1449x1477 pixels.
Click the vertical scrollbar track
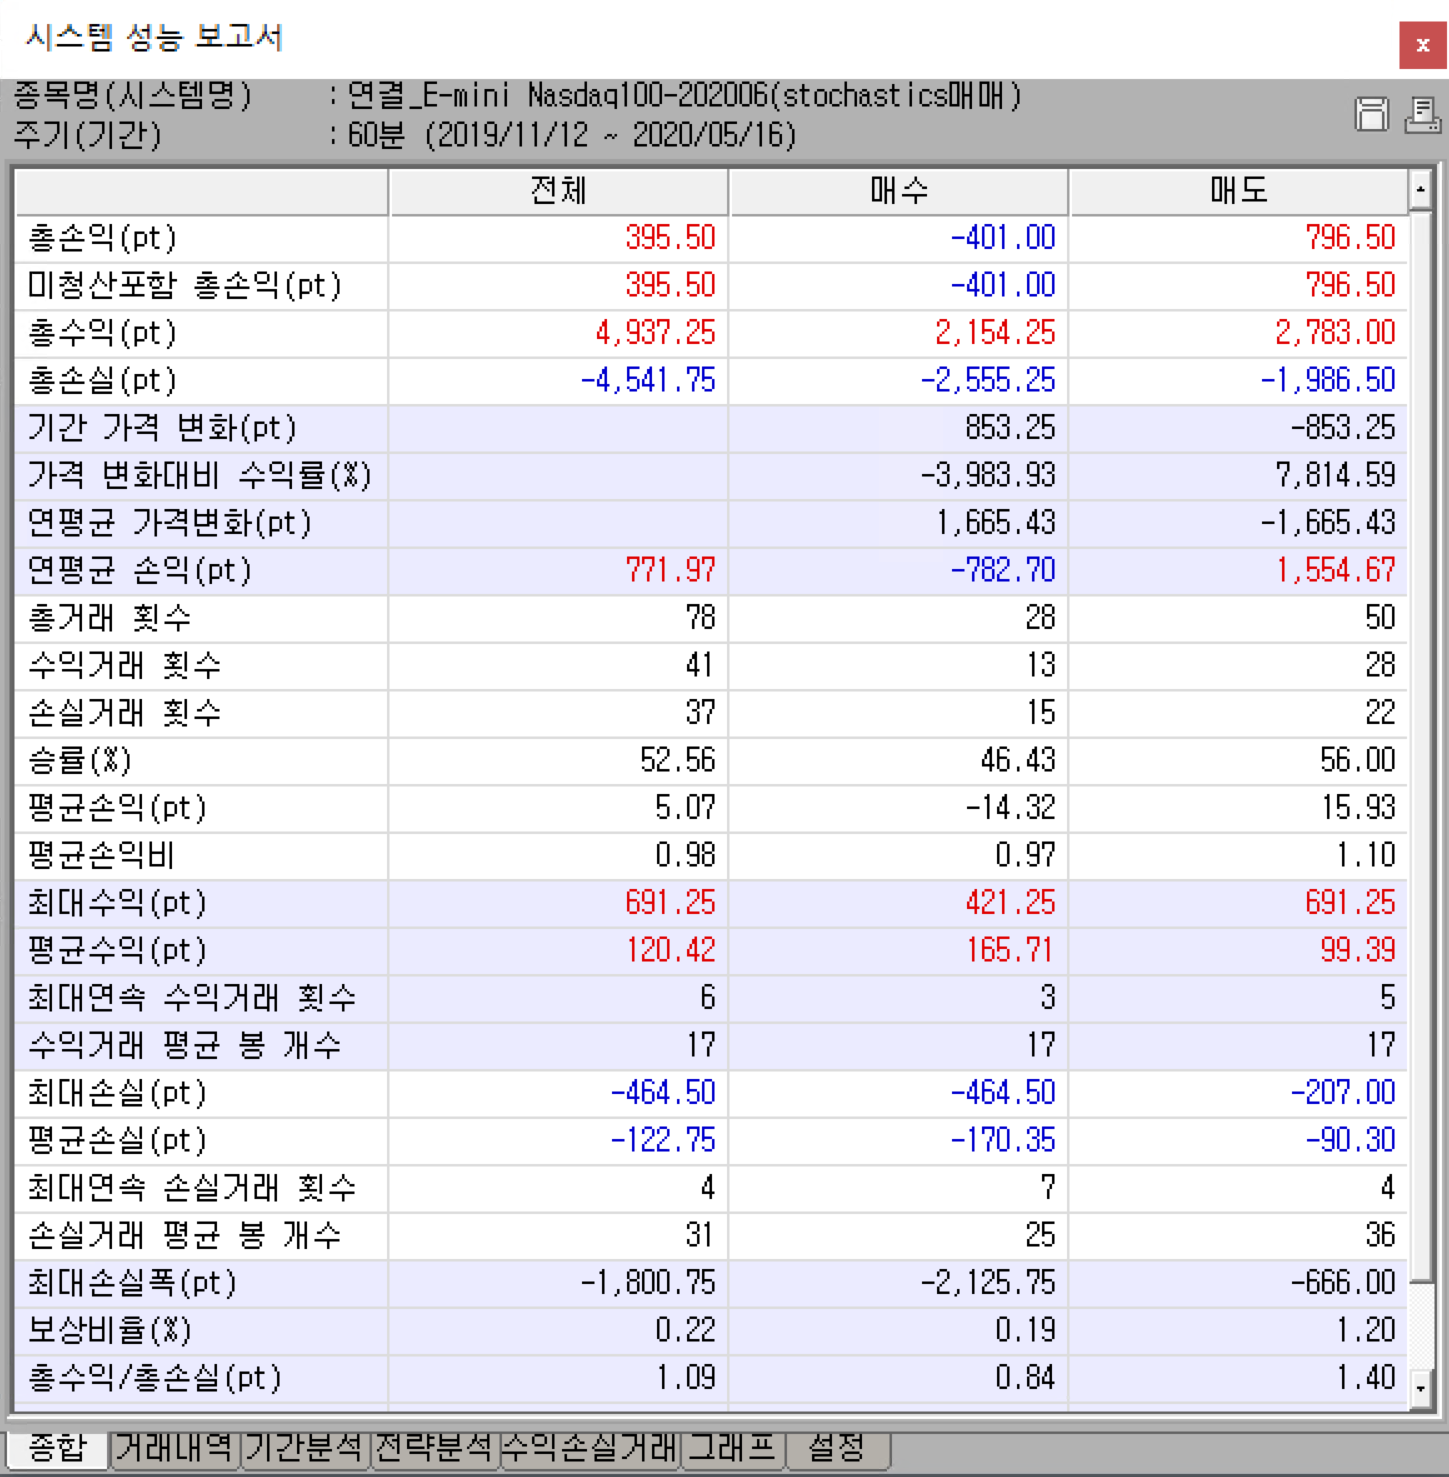(1420, 1324)
